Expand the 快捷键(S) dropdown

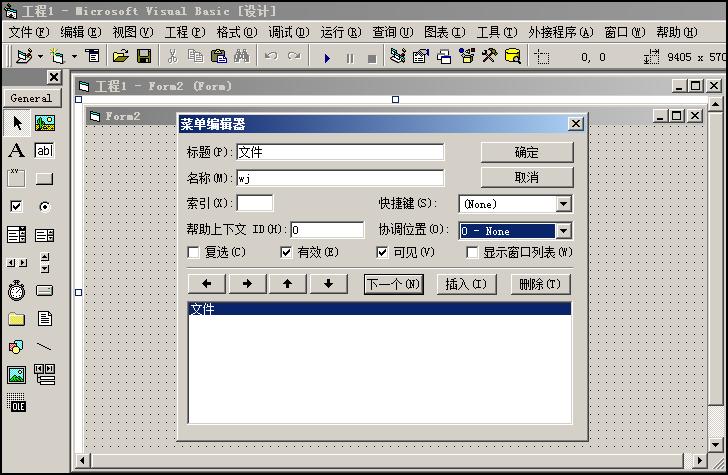[563, 204]
